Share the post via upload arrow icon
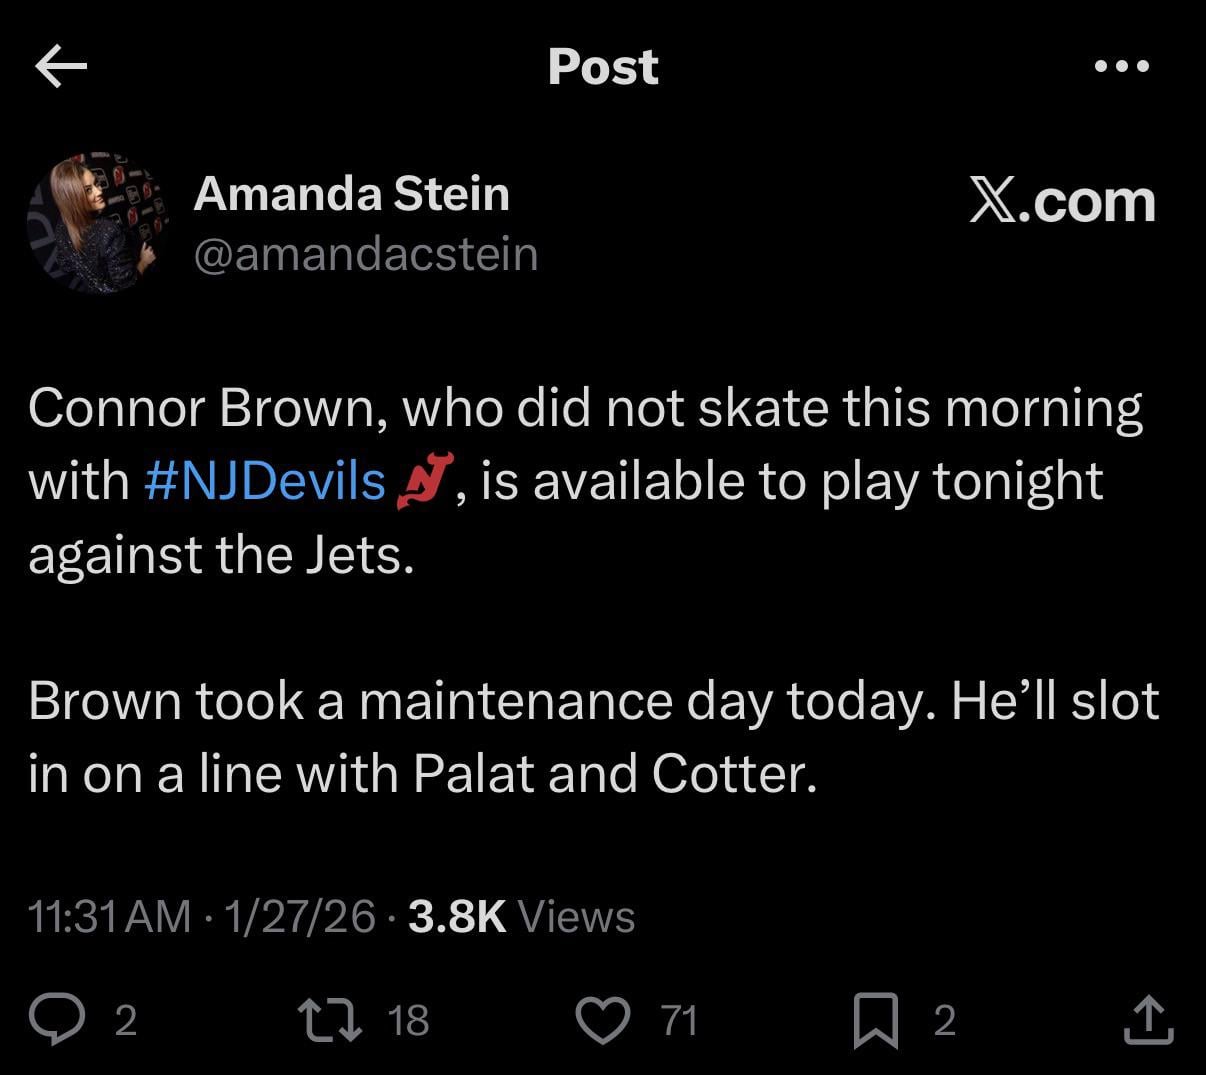 point(1148,1020)
